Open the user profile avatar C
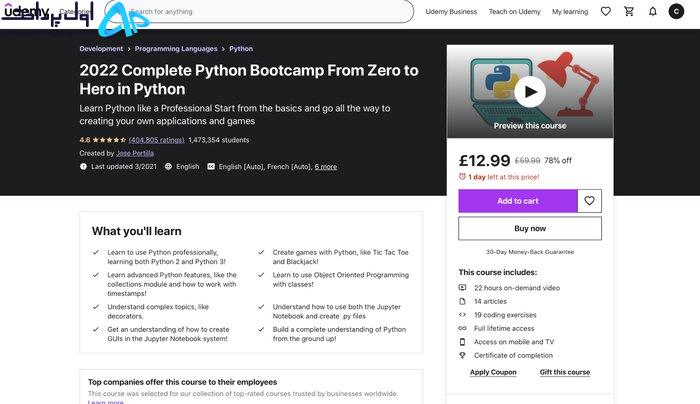 click(676, 12)
